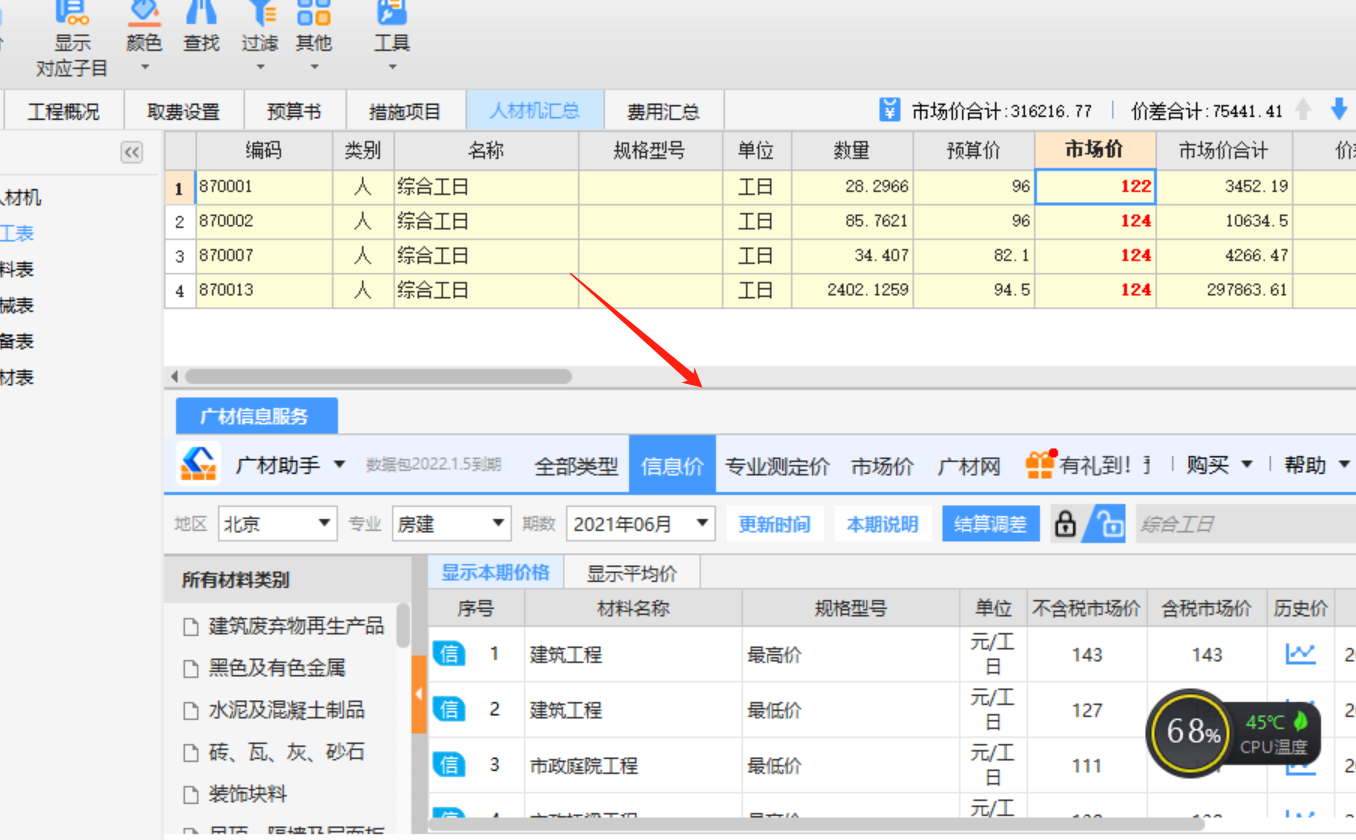Click the 信 badge in row 2 建筑工程
1356x840 pixels.
point(449,709)
